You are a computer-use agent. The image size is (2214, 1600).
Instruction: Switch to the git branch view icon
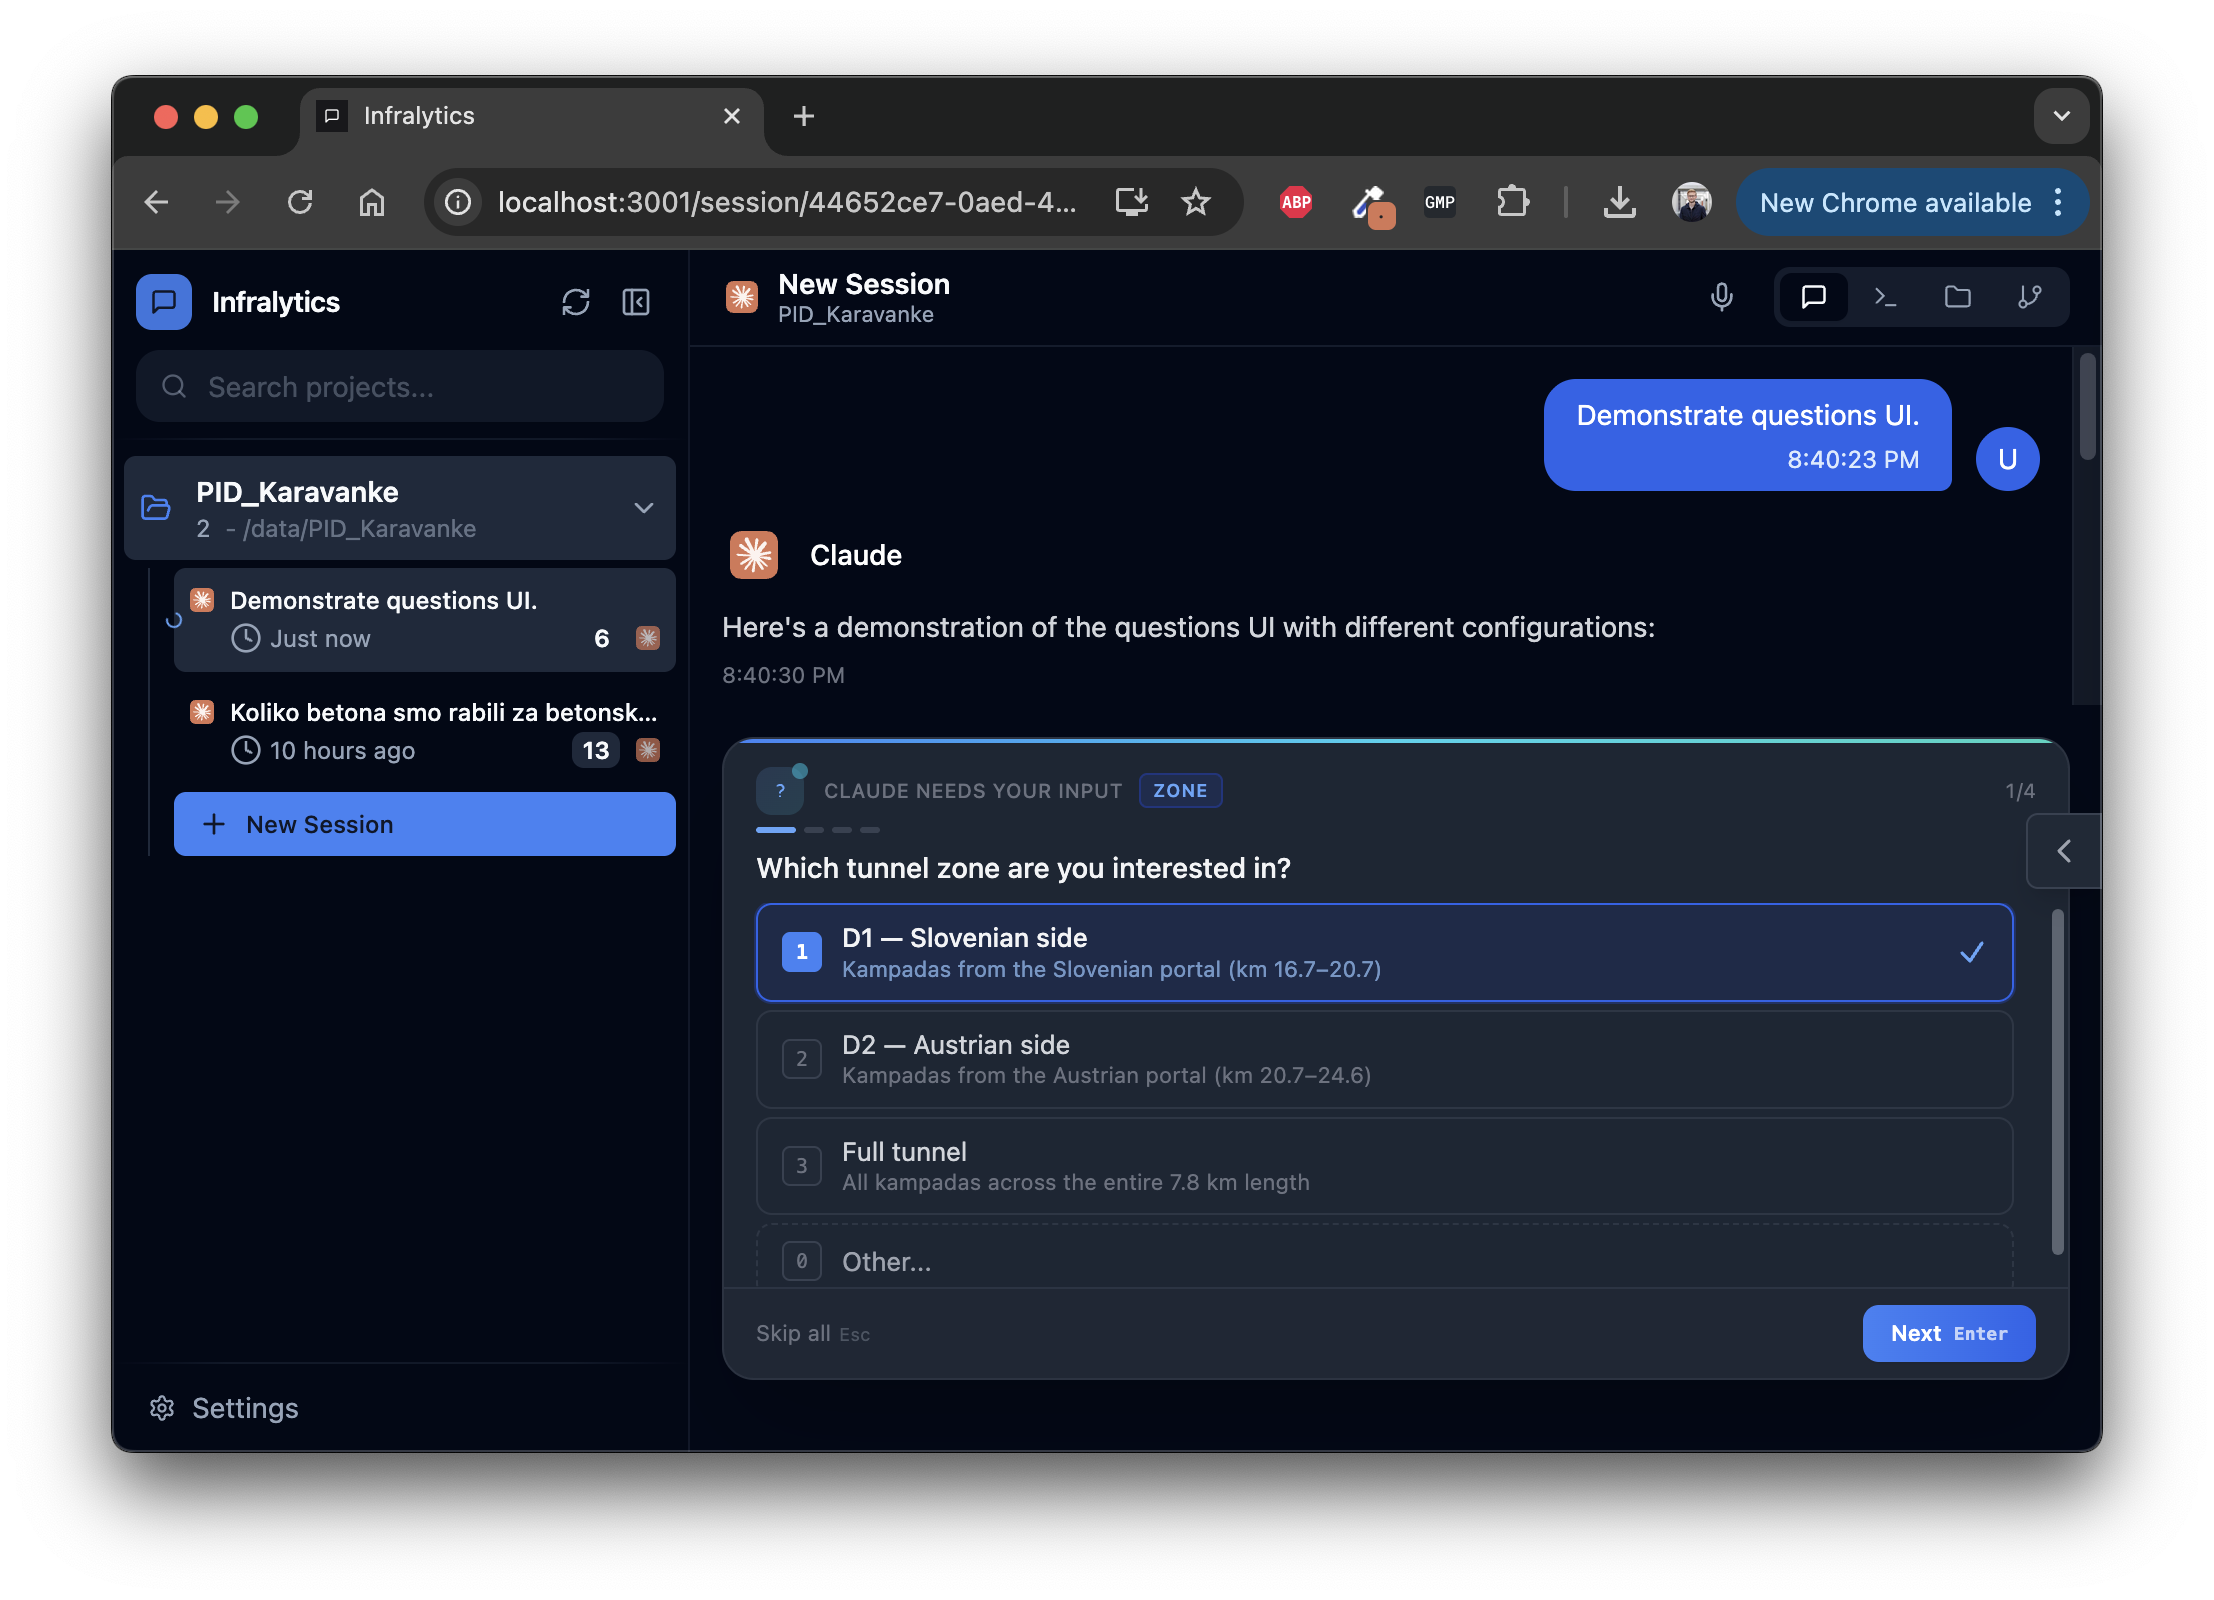pyautogui.click(x=2031, y=297)
